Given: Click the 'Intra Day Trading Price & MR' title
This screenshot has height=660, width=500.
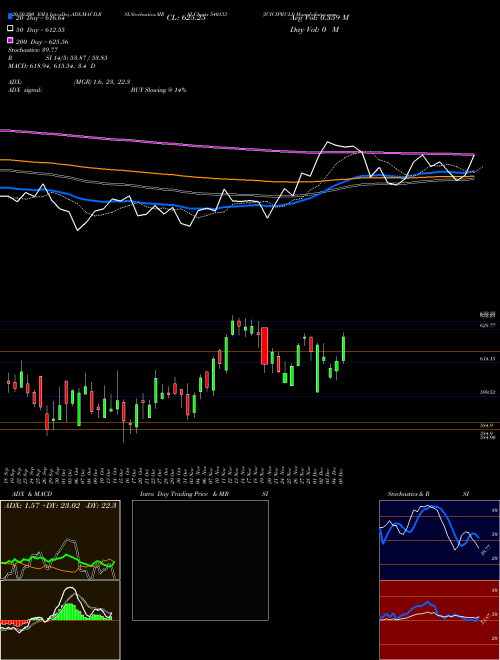Looking at the screenshot, I should pyautogui.click(x=184, y=494).
